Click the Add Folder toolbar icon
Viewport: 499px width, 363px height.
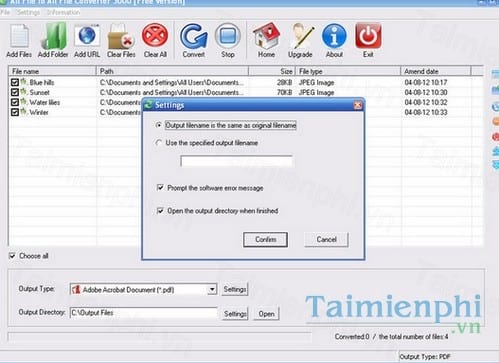[53, 36]
